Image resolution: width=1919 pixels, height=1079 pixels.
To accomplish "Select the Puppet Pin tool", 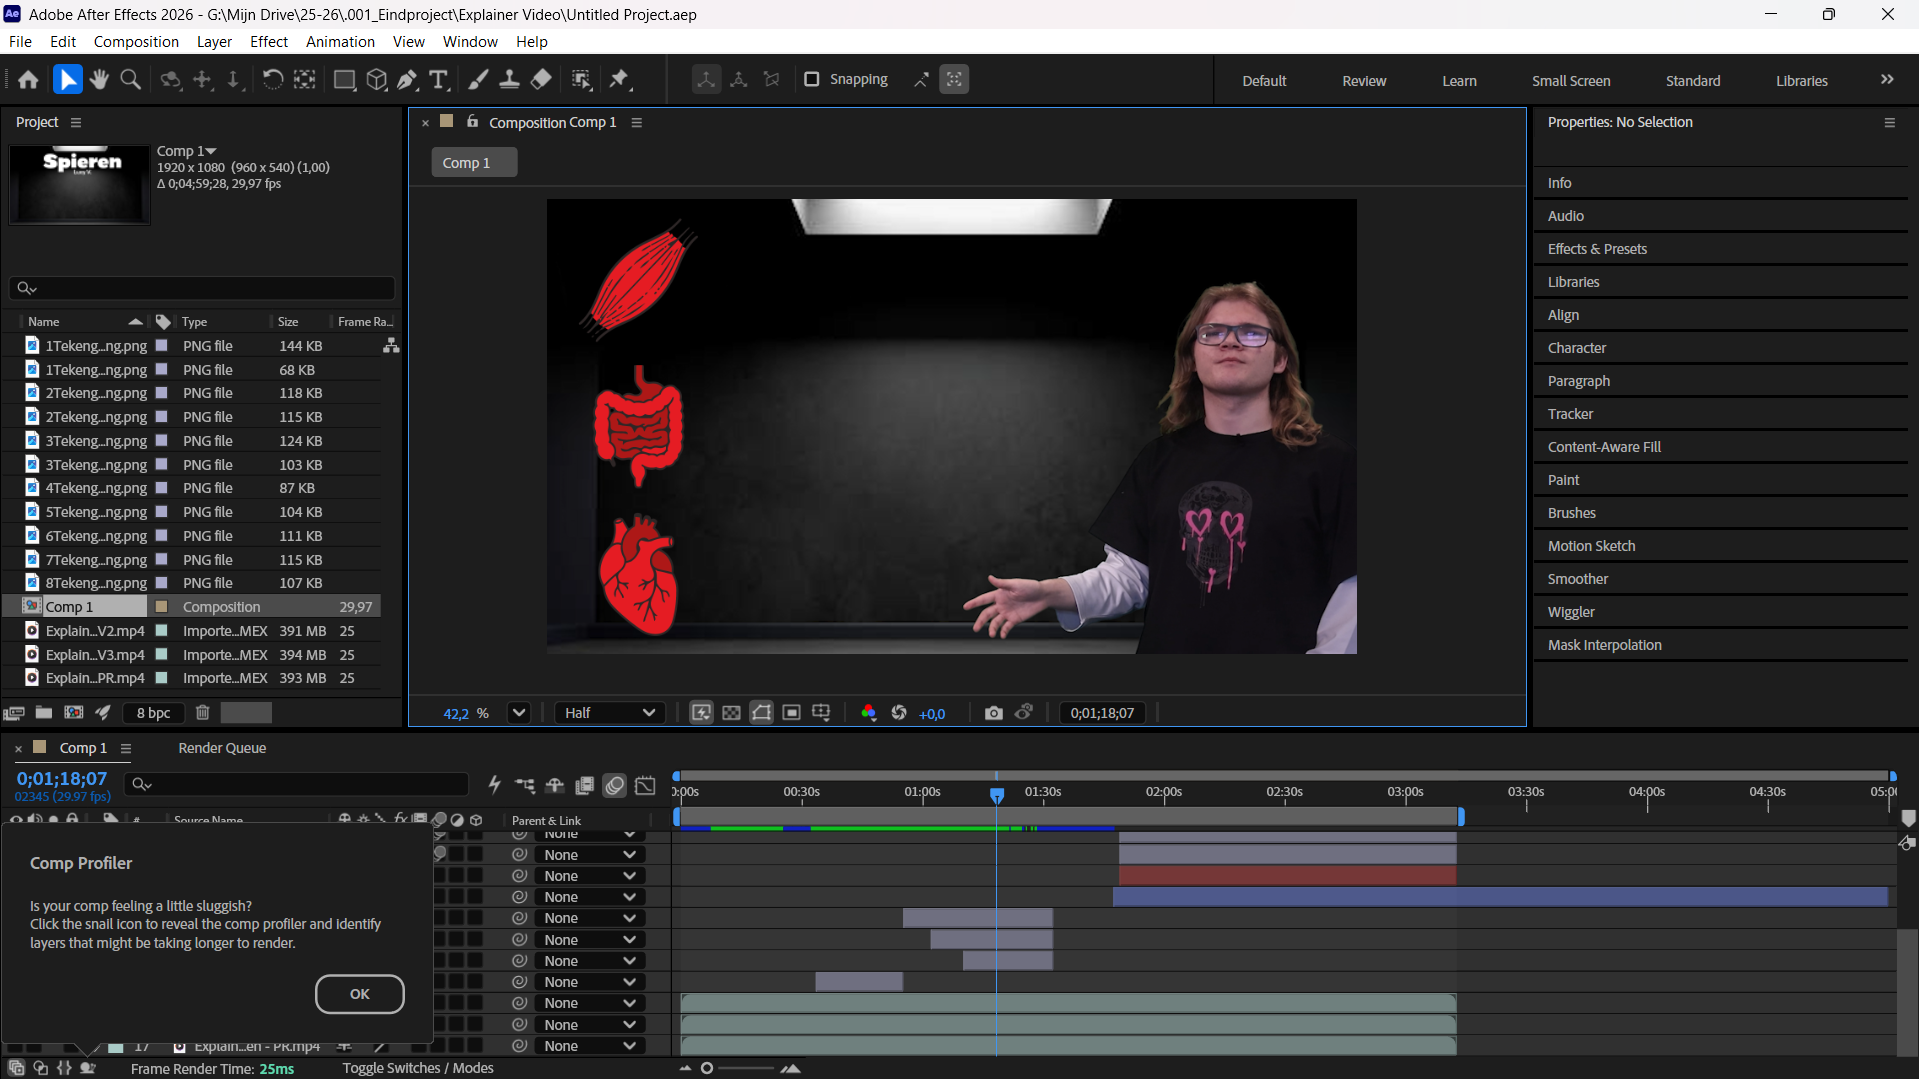I will pos(620,80).
